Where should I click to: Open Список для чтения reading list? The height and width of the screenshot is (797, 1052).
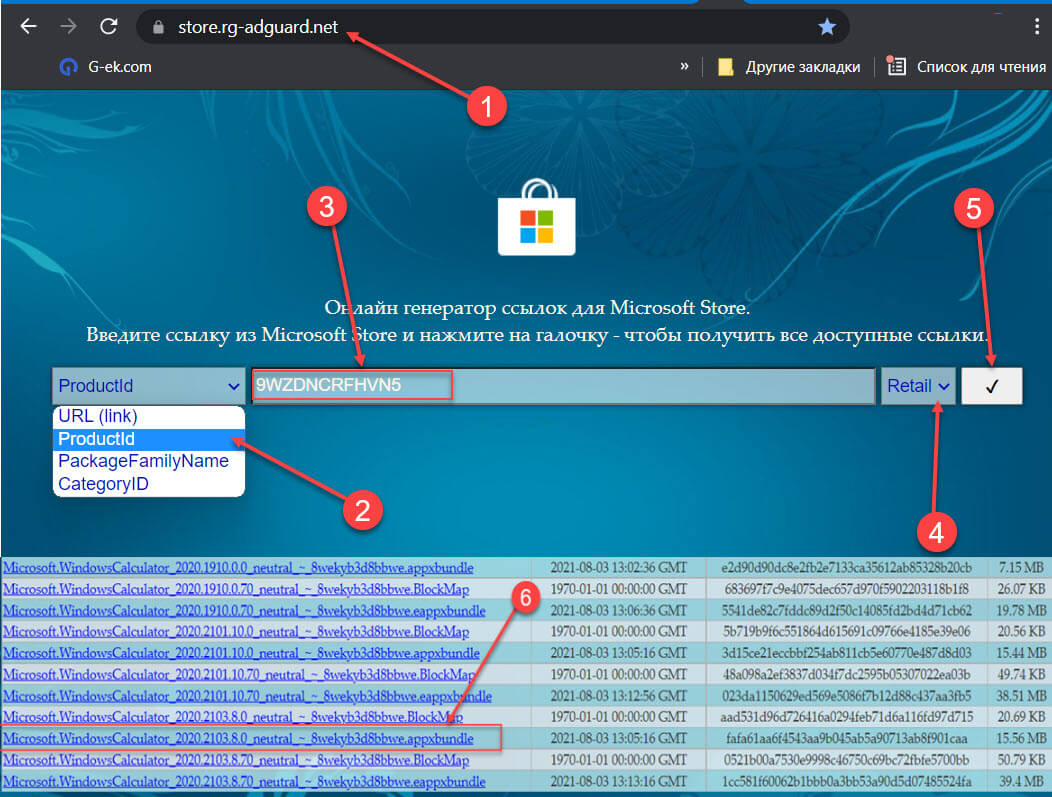click(965, 67)
